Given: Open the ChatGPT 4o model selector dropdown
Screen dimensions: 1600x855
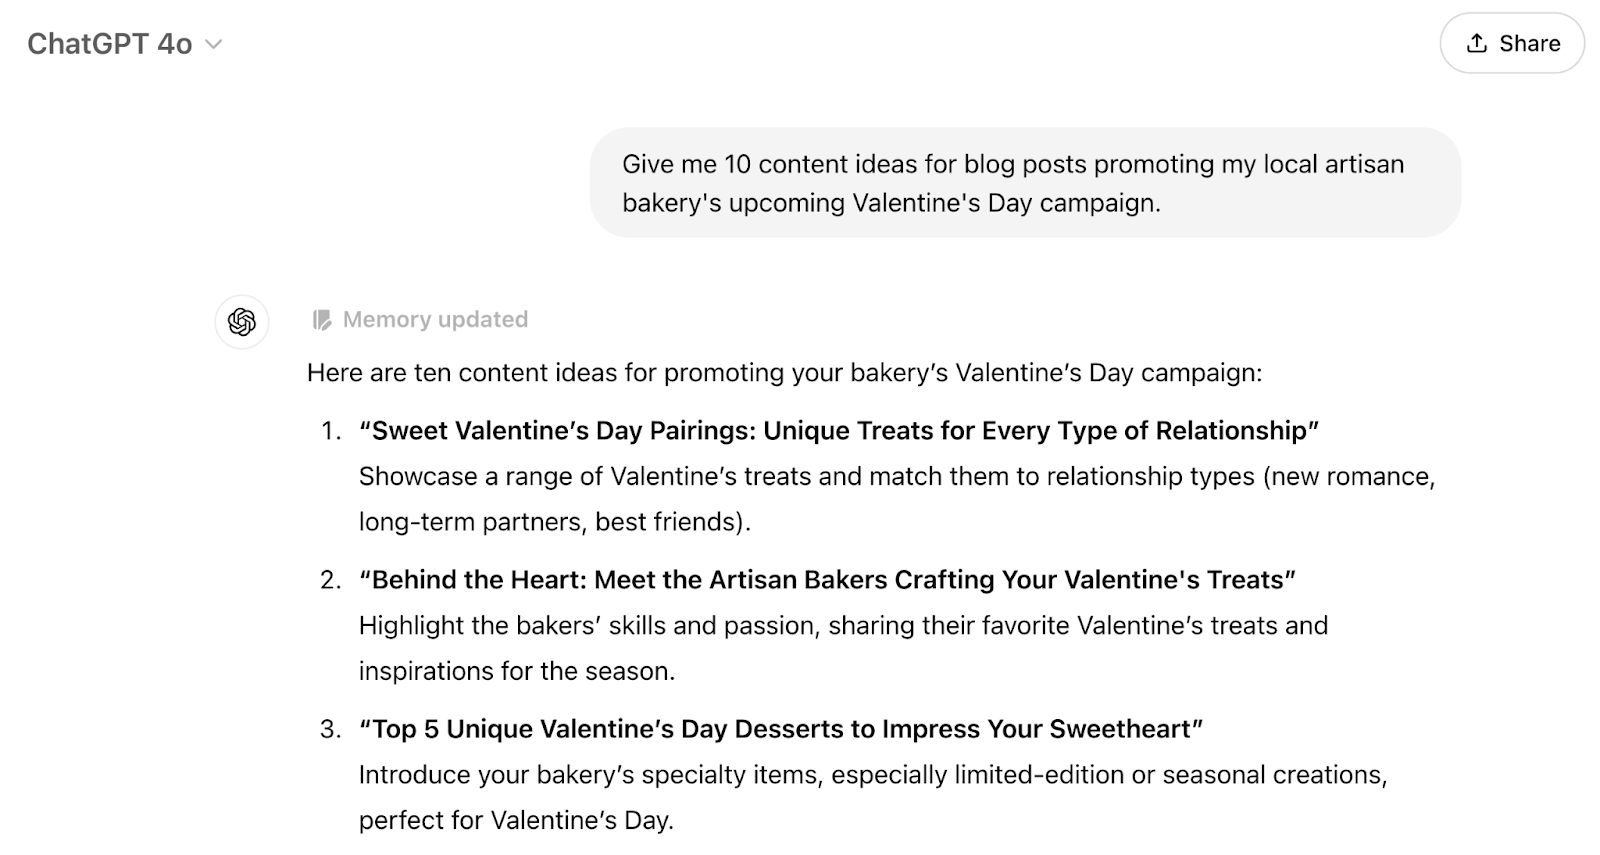Looking at the screenshot, I should click(125, 43).
